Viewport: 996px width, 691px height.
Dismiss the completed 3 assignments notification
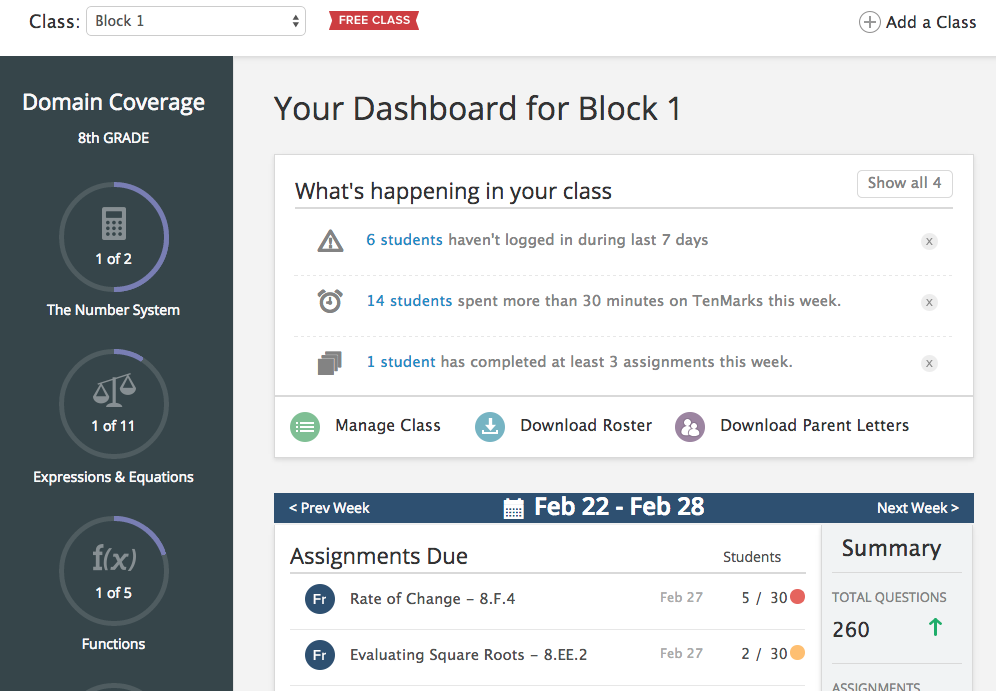pos(929,363)
